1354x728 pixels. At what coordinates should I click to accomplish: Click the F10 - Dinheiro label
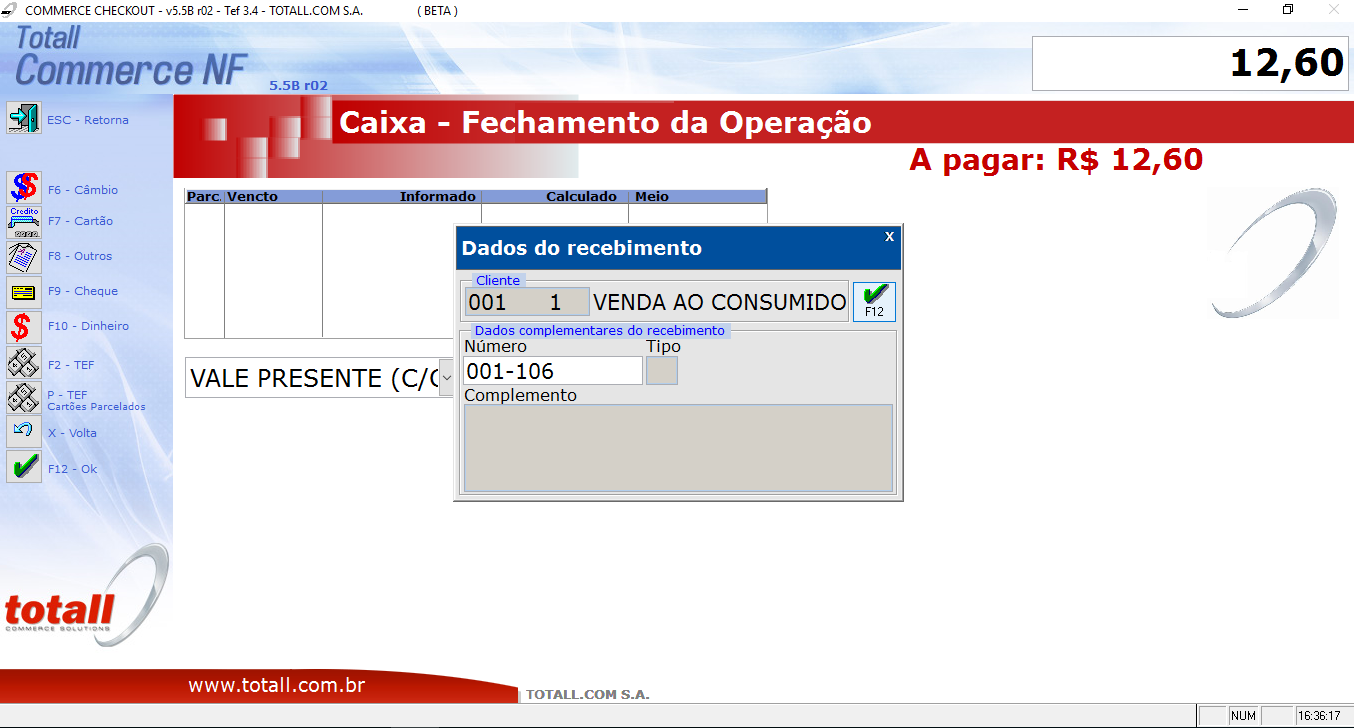click(x=88, y=326)
